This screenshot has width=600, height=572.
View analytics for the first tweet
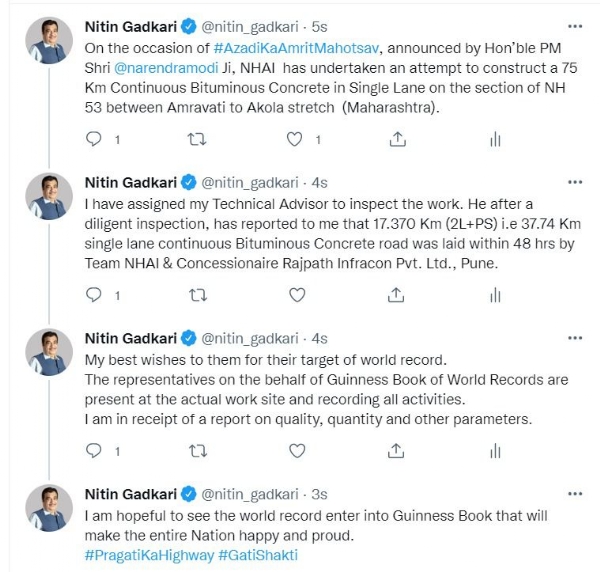(x=495, y=140)
